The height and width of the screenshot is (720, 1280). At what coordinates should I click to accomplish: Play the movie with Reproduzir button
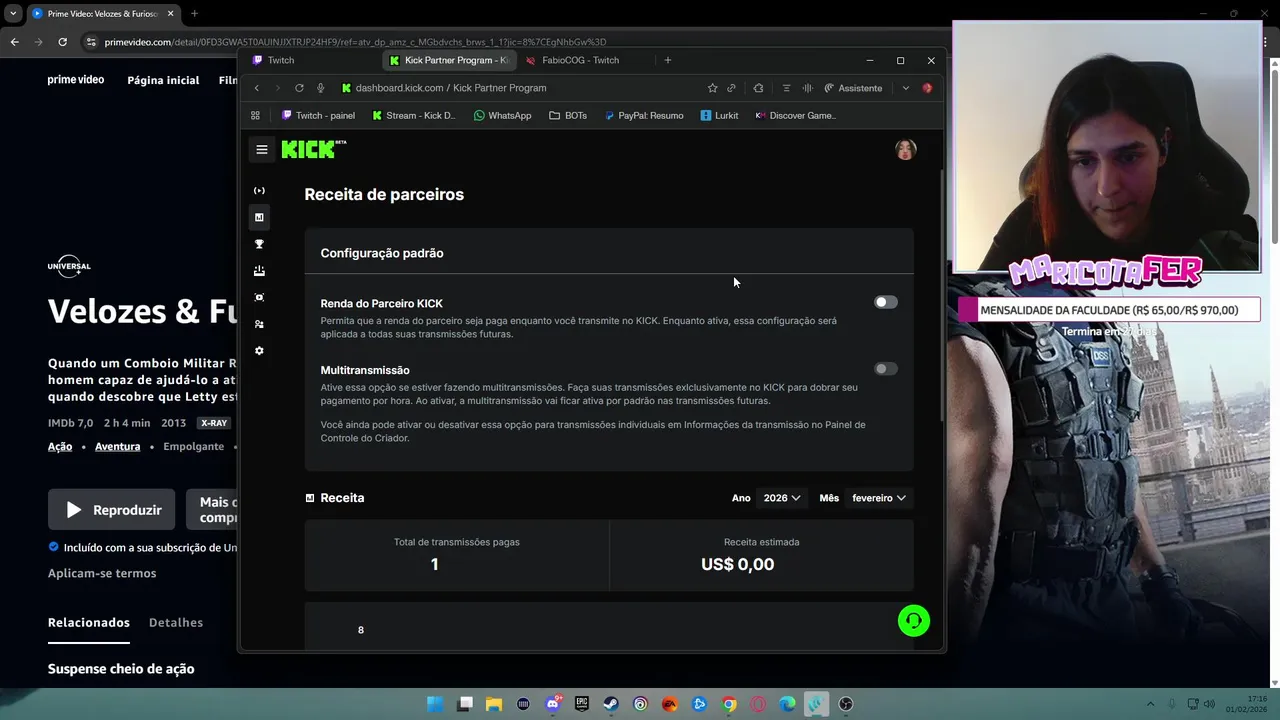112,510
